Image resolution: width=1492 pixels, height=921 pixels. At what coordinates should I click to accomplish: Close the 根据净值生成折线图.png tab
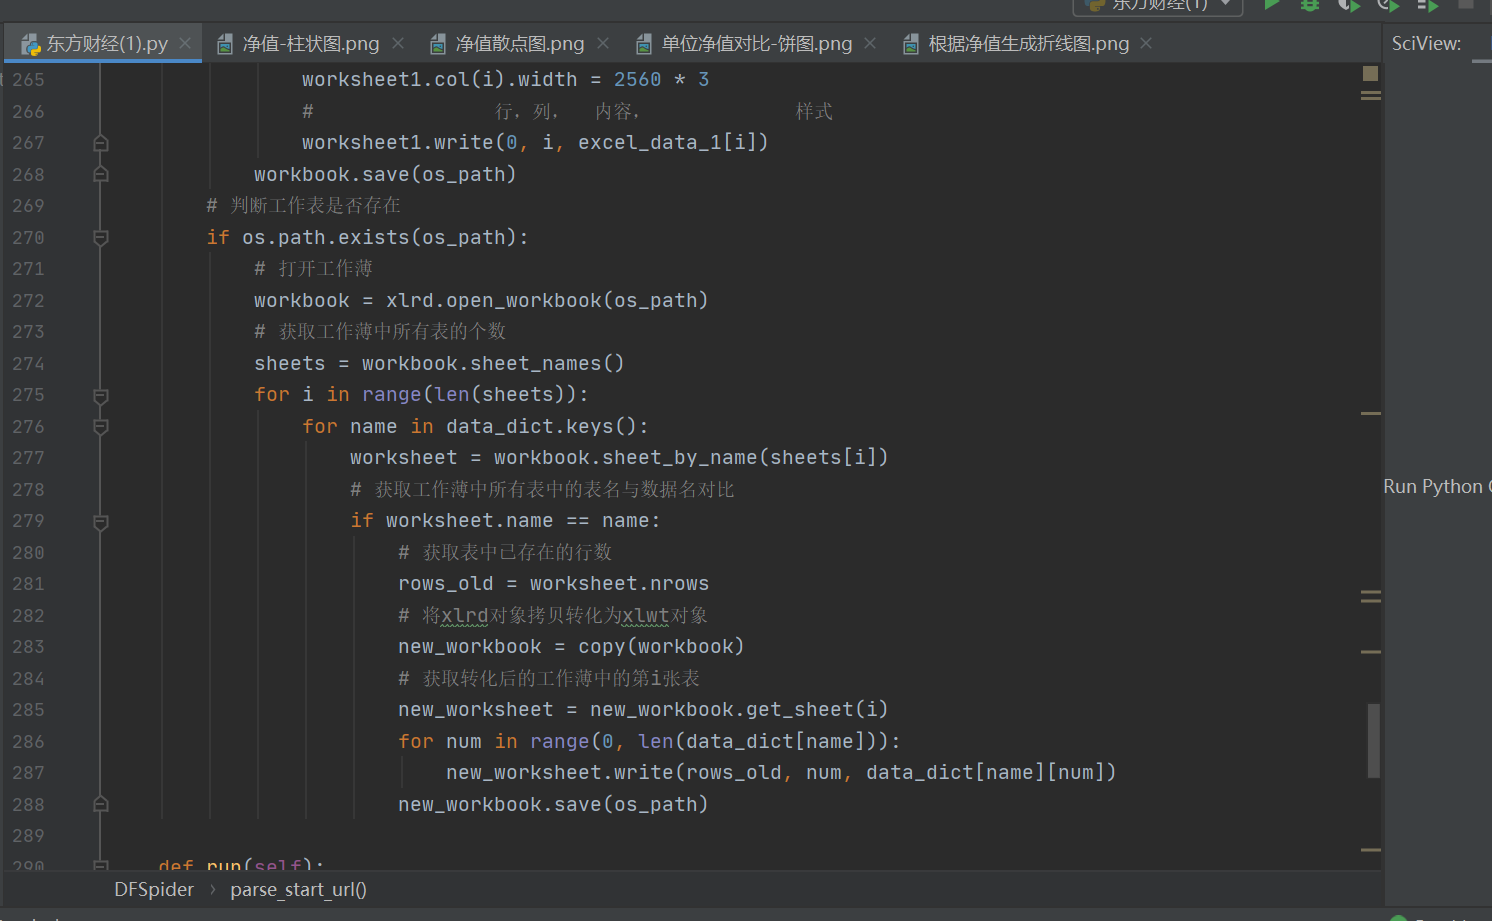1146,43
